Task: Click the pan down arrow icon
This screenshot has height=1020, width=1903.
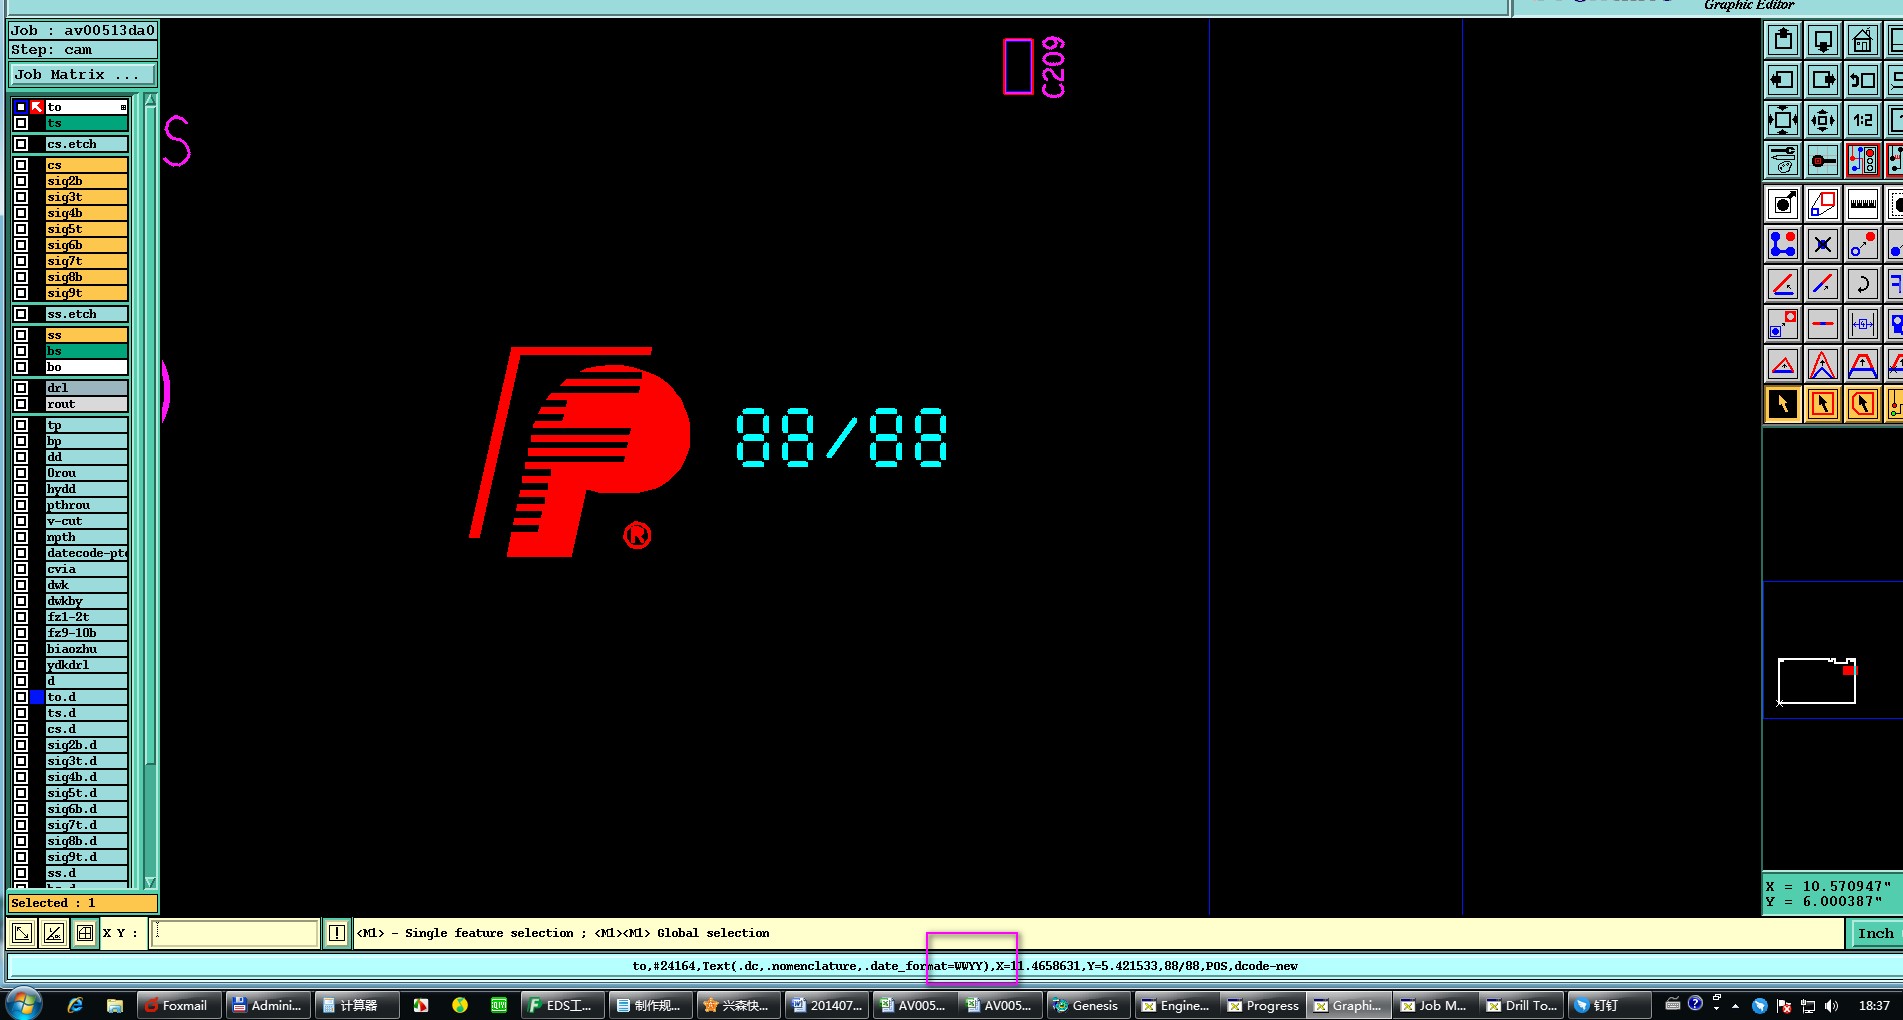Action: [1823, 41]
